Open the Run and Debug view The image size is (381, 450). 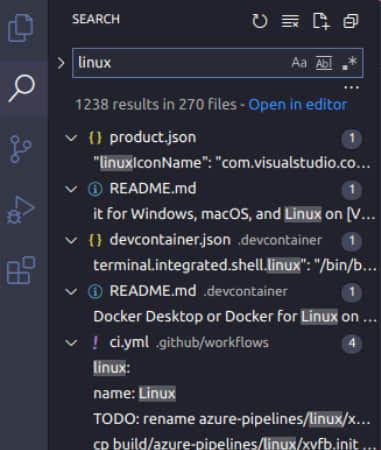pyautogui.click(x=21, y=210)
